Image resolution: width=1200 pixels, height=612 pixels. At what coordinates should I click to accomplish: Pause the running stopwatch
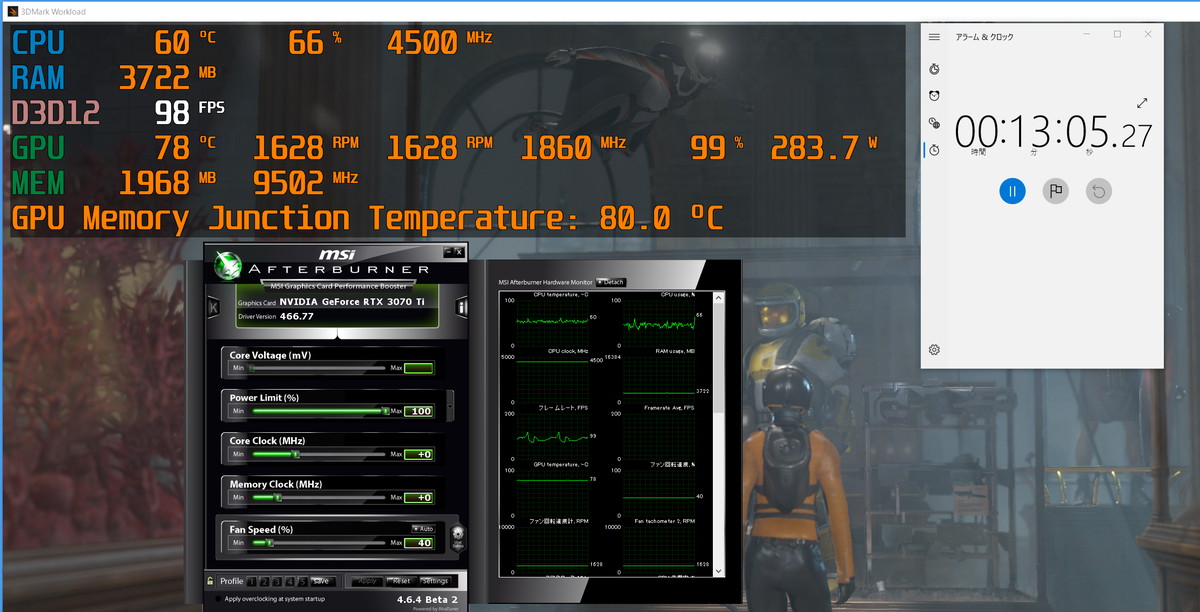(1012, 191)
